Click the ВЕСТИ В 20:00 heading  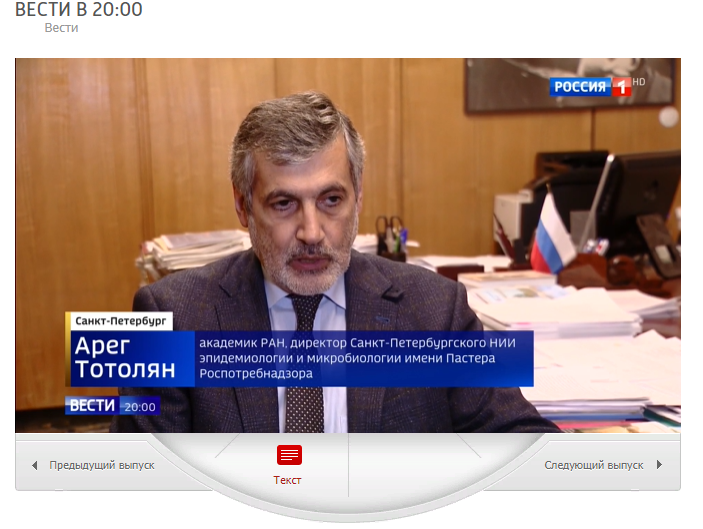pos(79,9)
